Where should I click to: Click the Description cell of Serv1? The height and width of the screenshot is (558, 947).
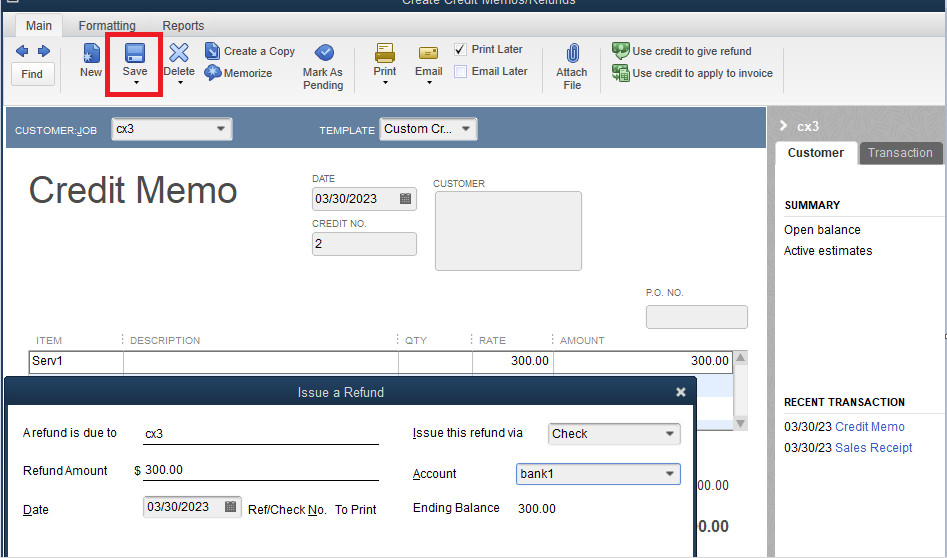coord(261,361)
